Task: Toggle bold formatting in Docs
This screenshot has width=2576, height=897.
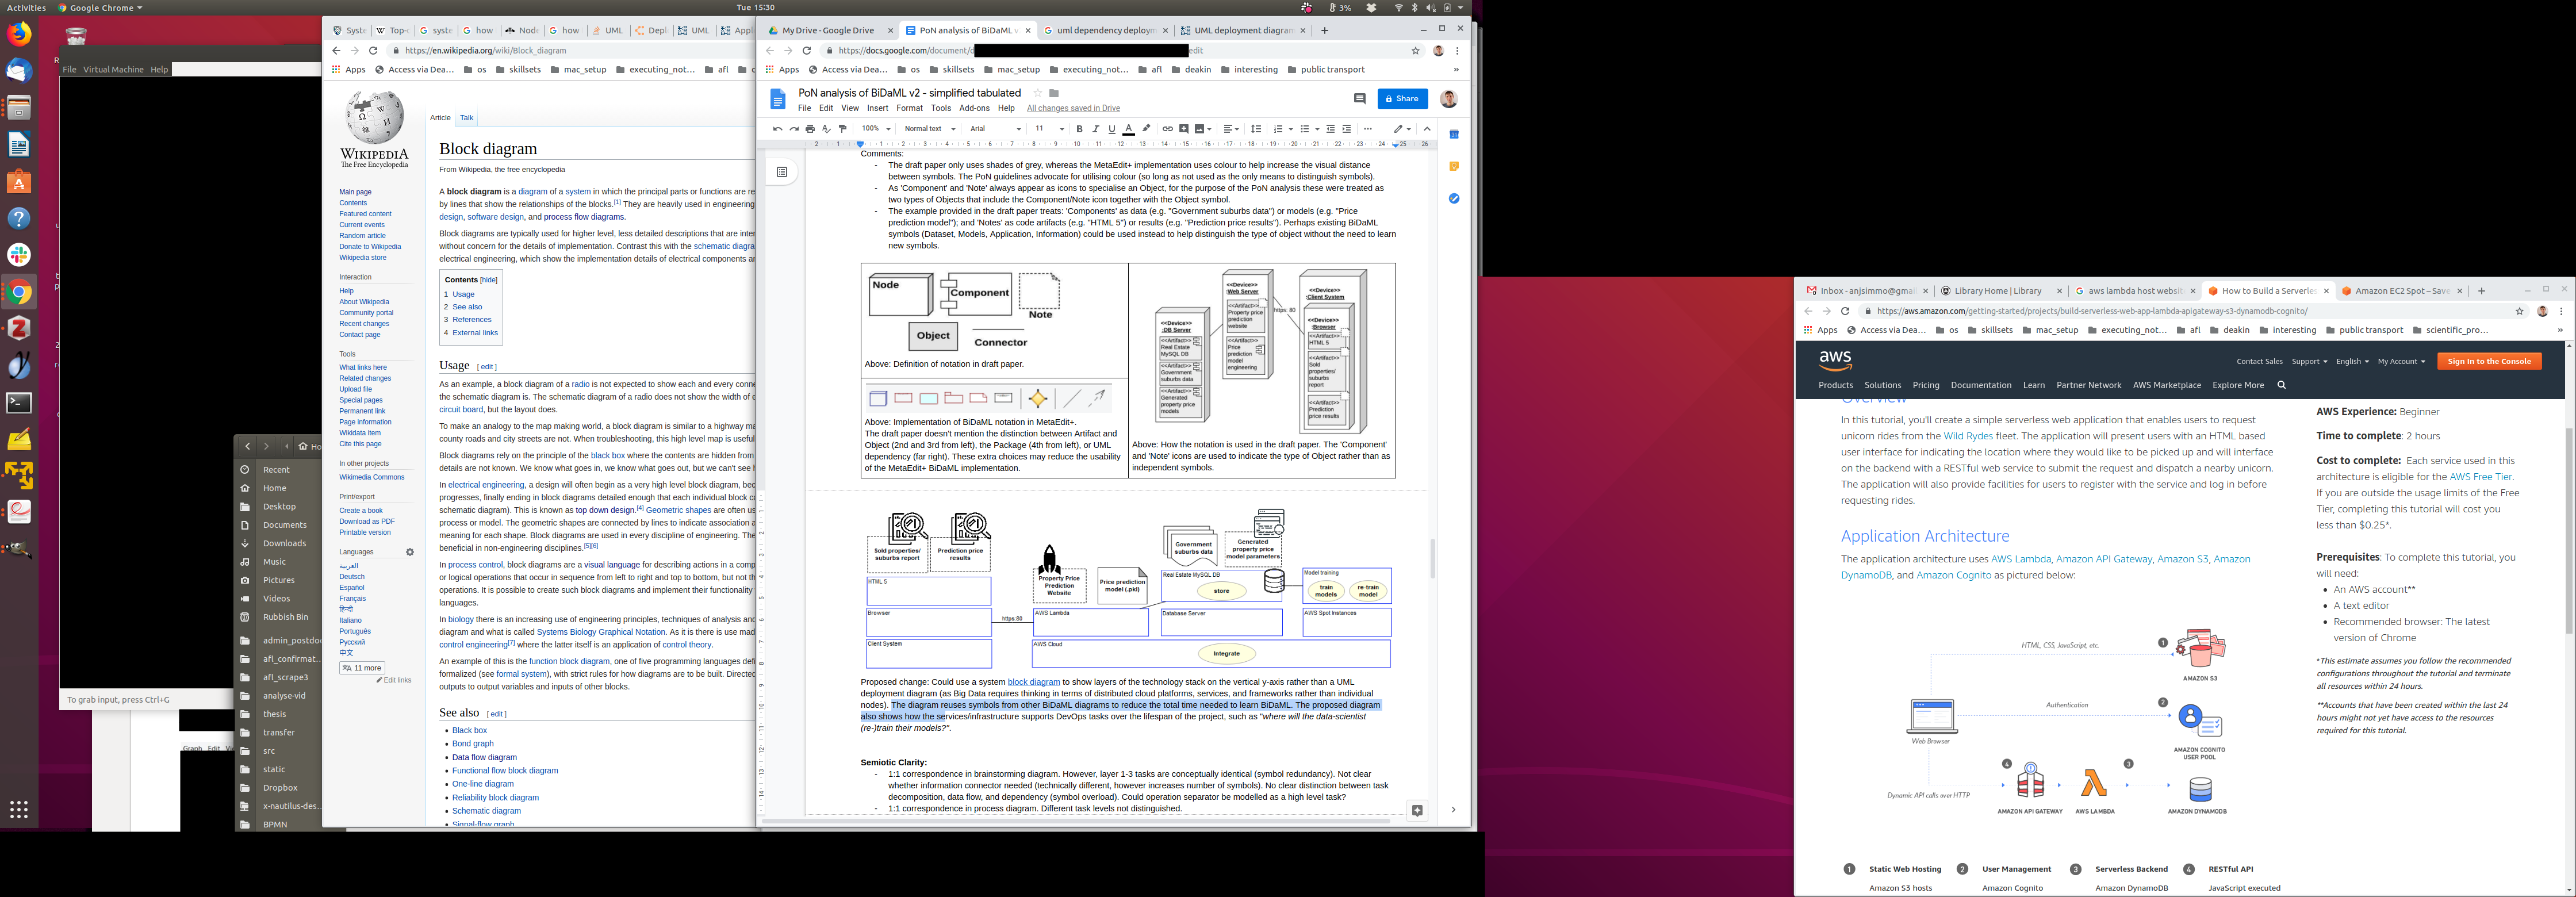Action: click(x=1079, y=129)
